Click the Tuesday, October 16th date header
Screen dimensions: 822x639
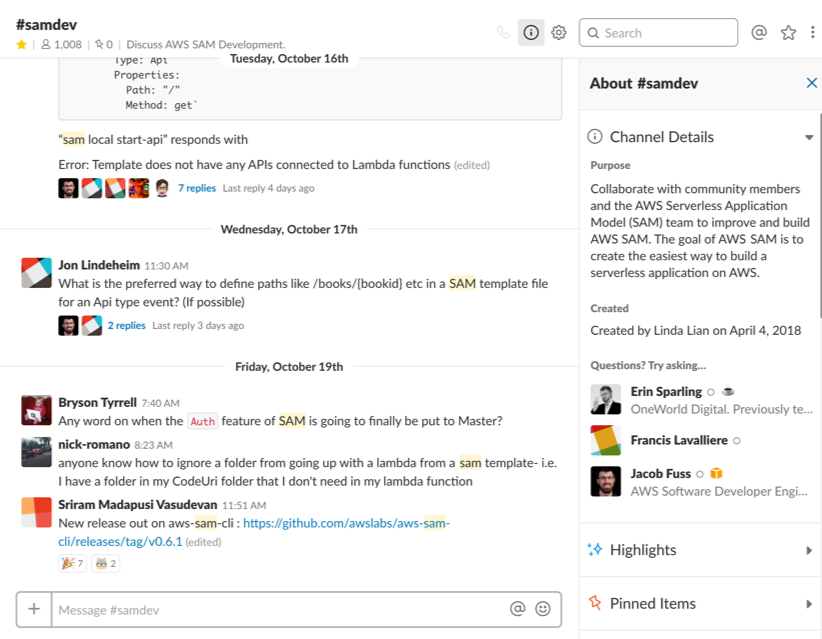point(289,59)
